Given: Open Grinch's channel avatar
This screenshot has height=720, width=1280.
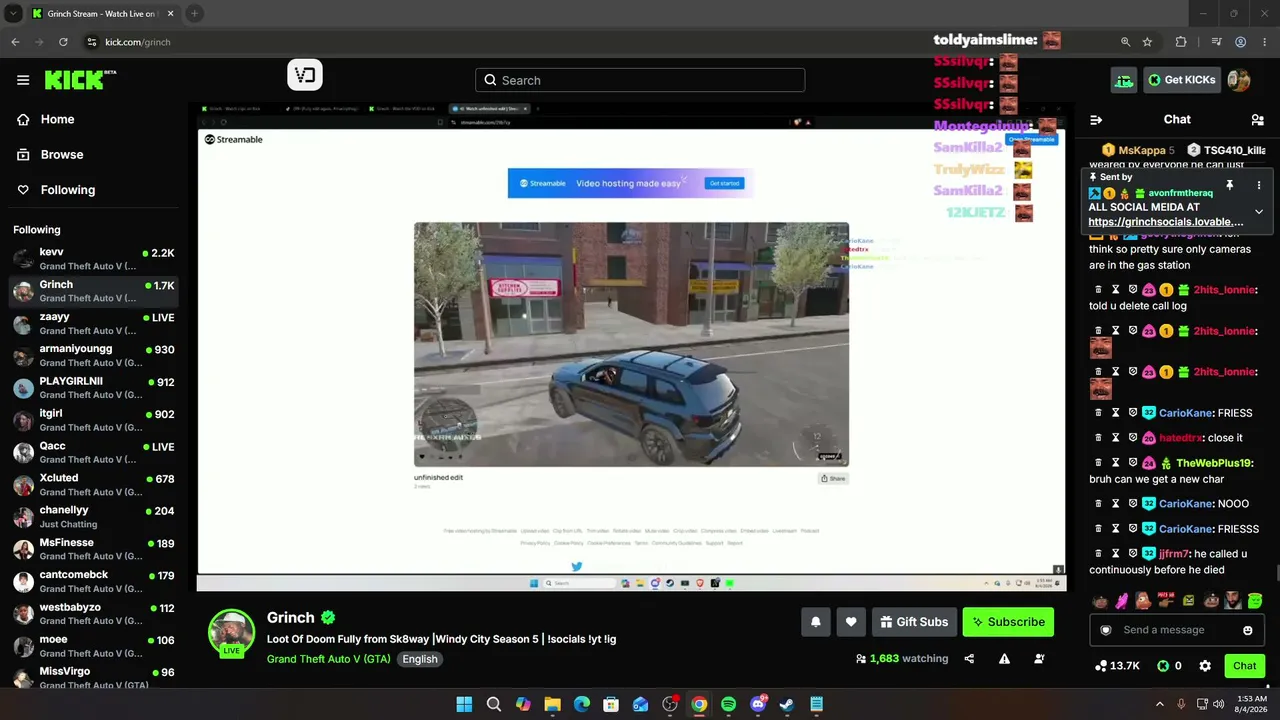Looking at the screenshot, I should pos(231,634).
